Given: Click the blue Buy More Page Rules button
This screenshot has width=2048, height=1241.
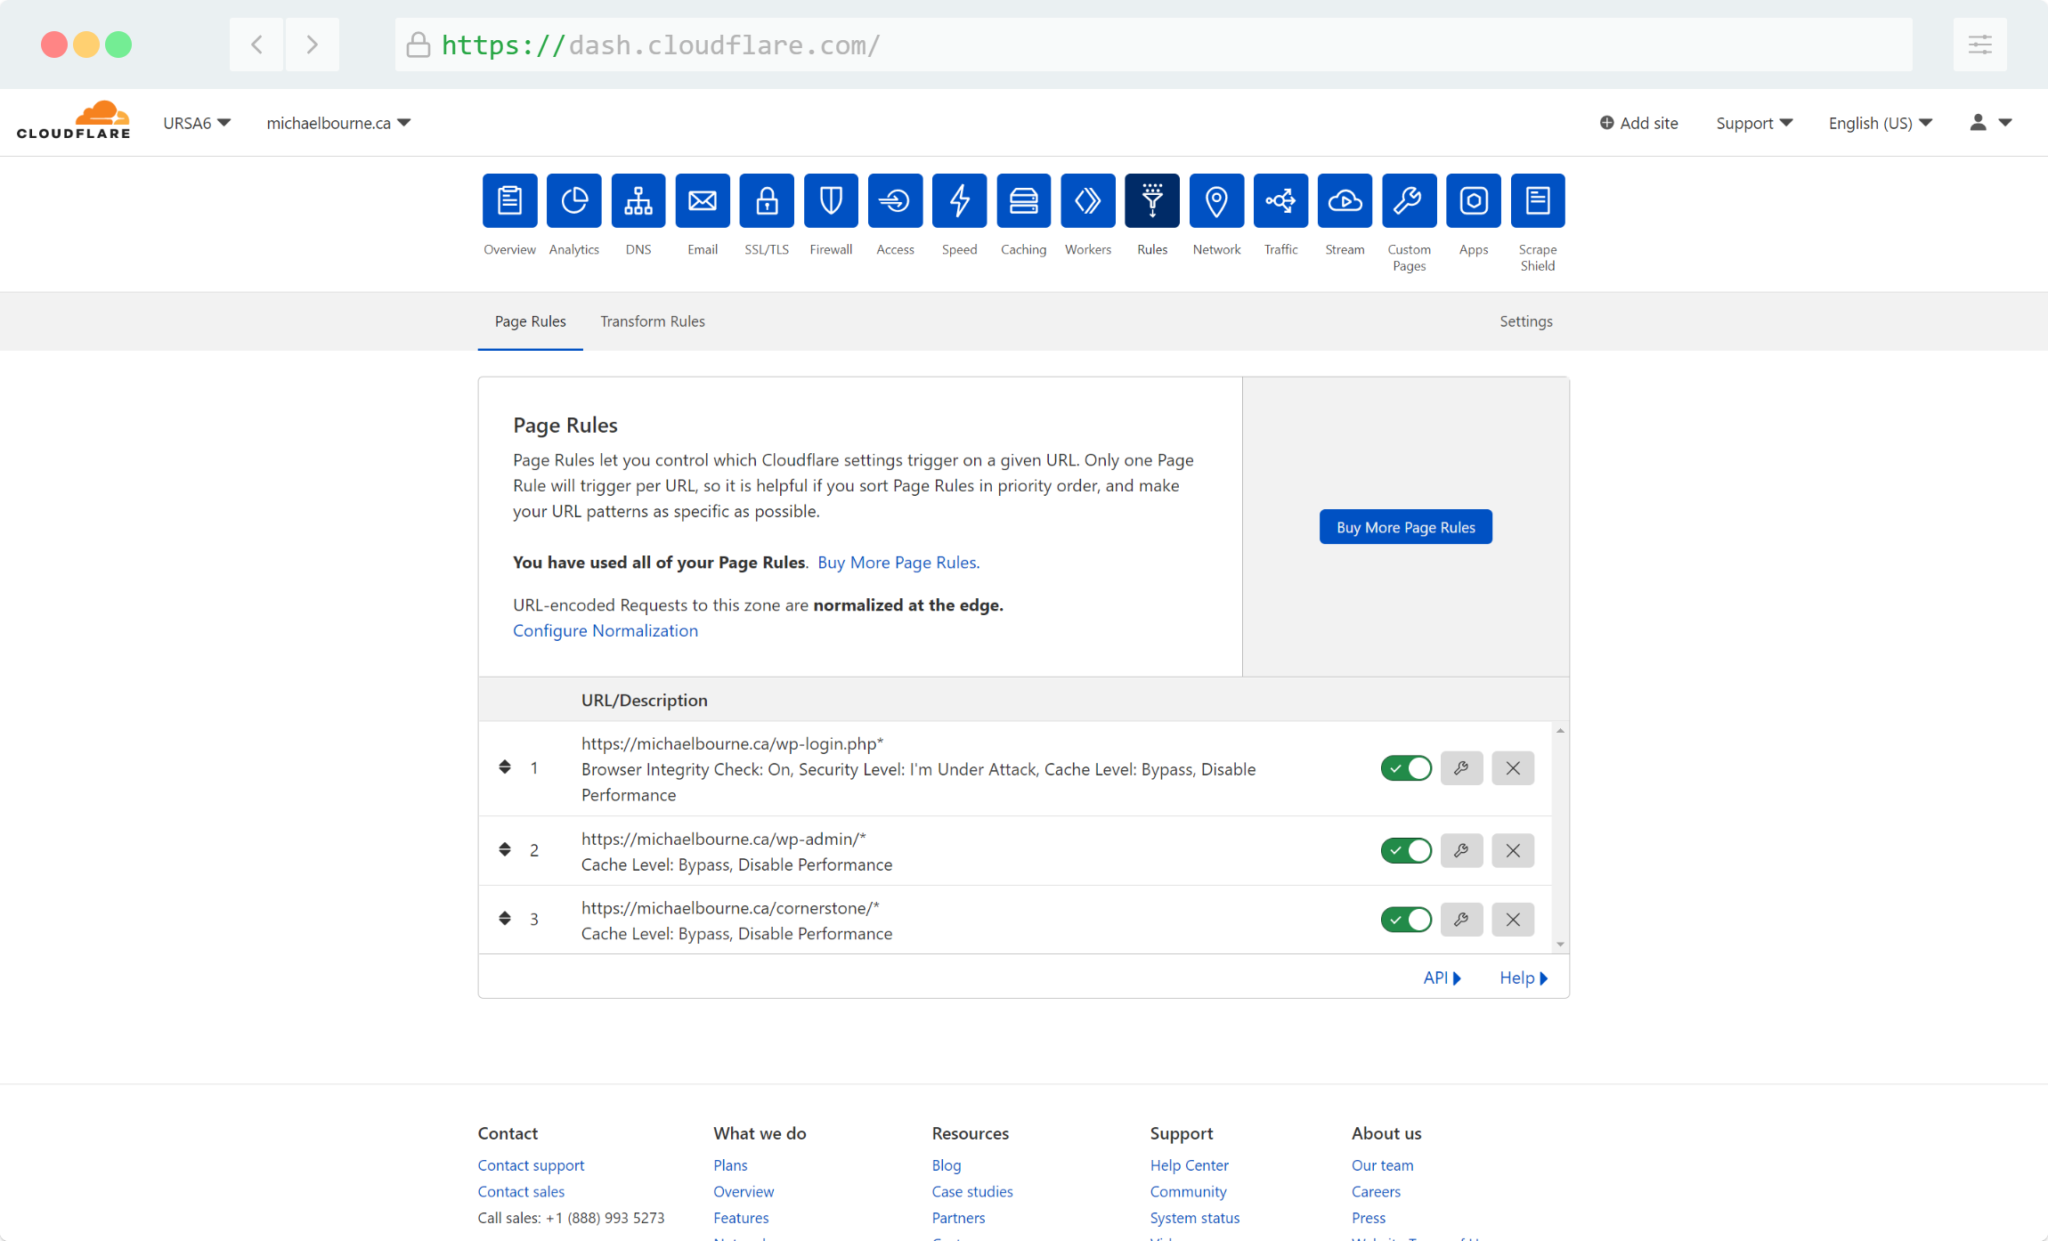Looking at the screenshot, I should click(x=1405, y=527).
